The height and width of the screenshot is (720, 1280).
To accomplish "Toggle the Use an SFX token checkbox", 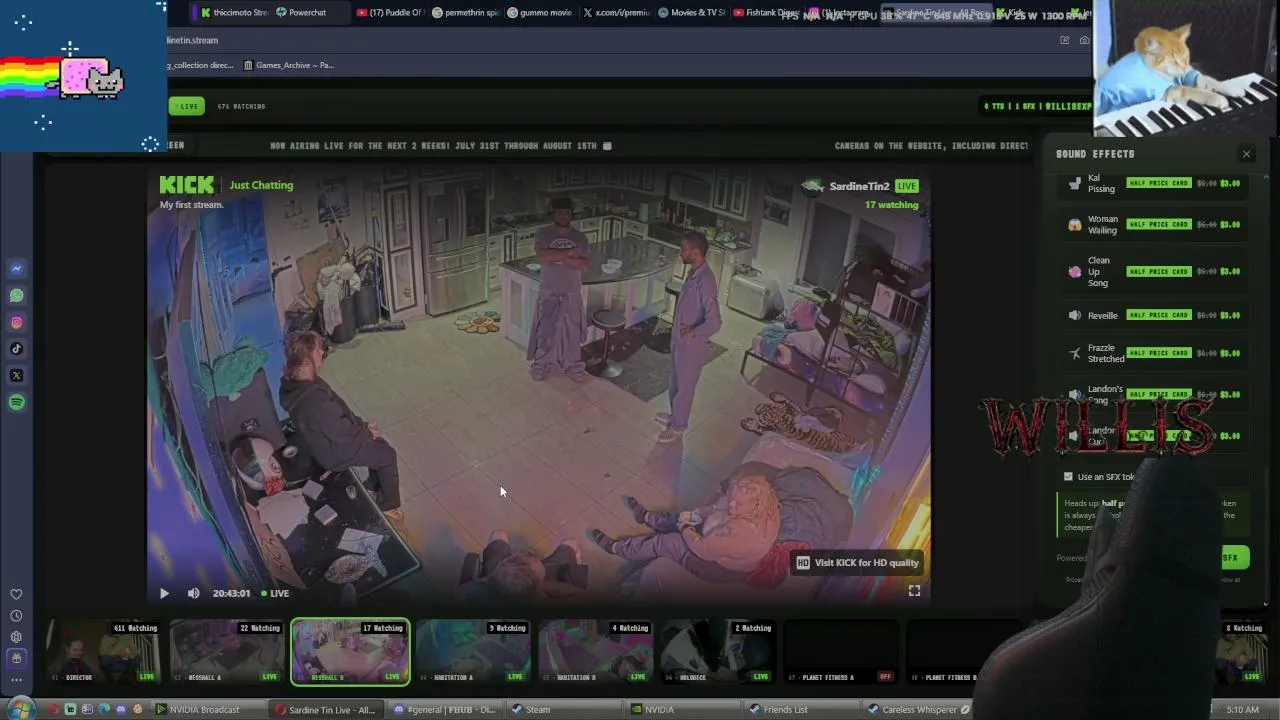I will click(x=1068, y=477).
